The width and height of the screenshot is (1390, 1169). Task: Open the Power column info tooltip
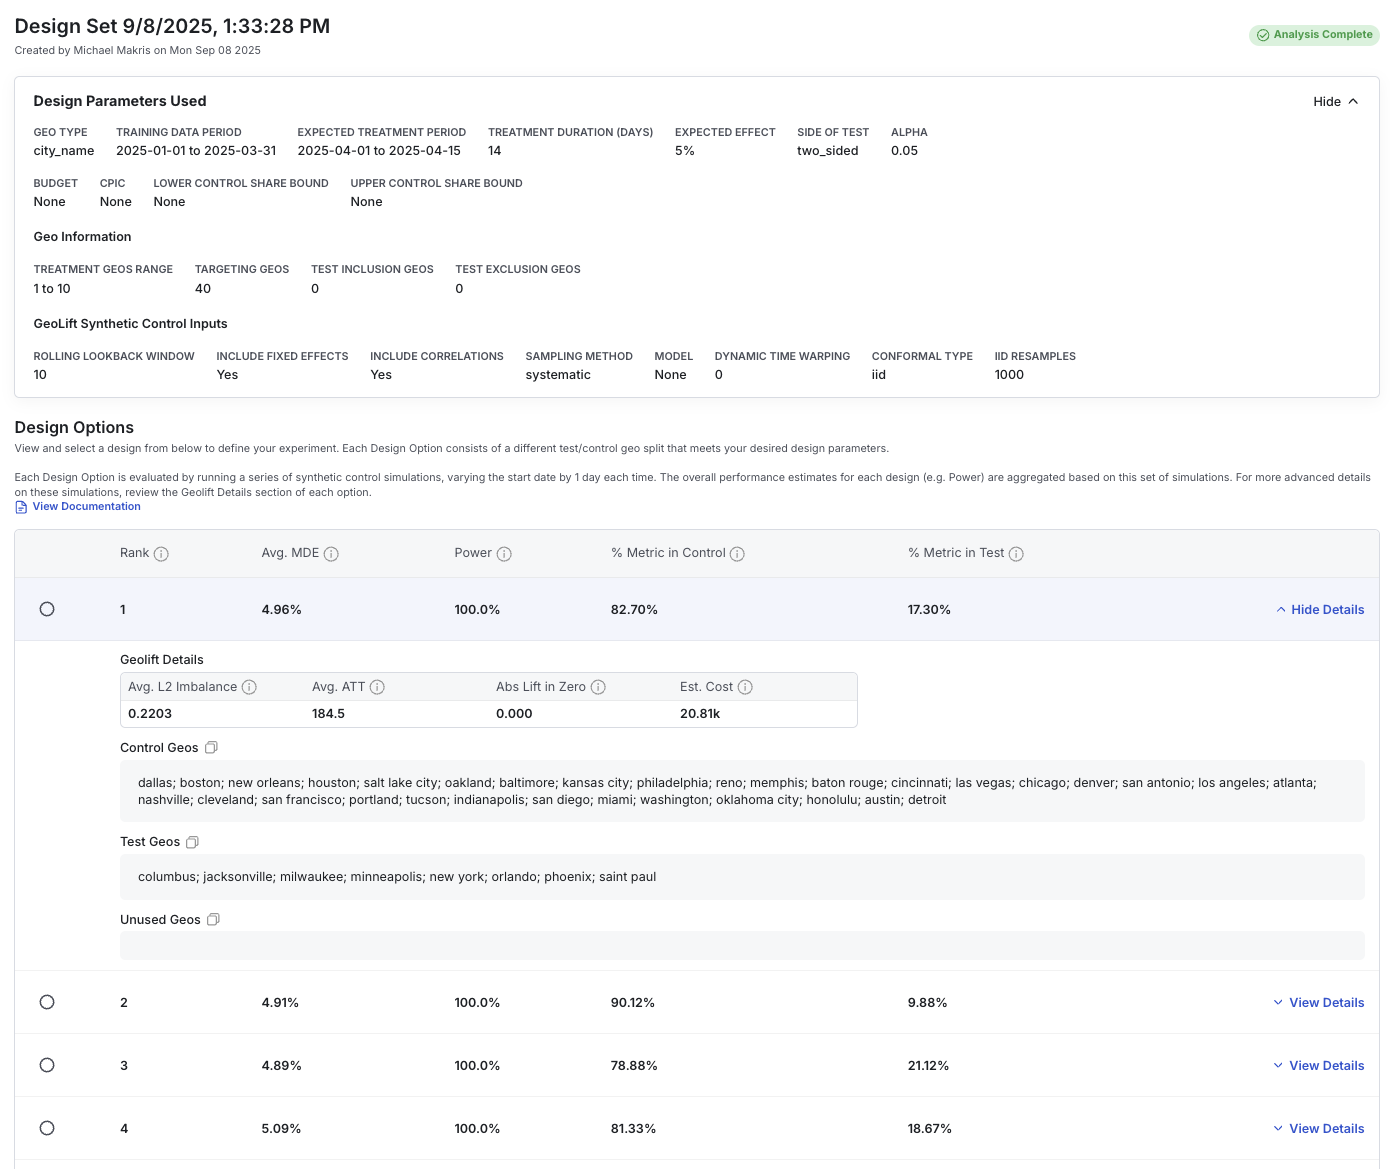point(505,553)
